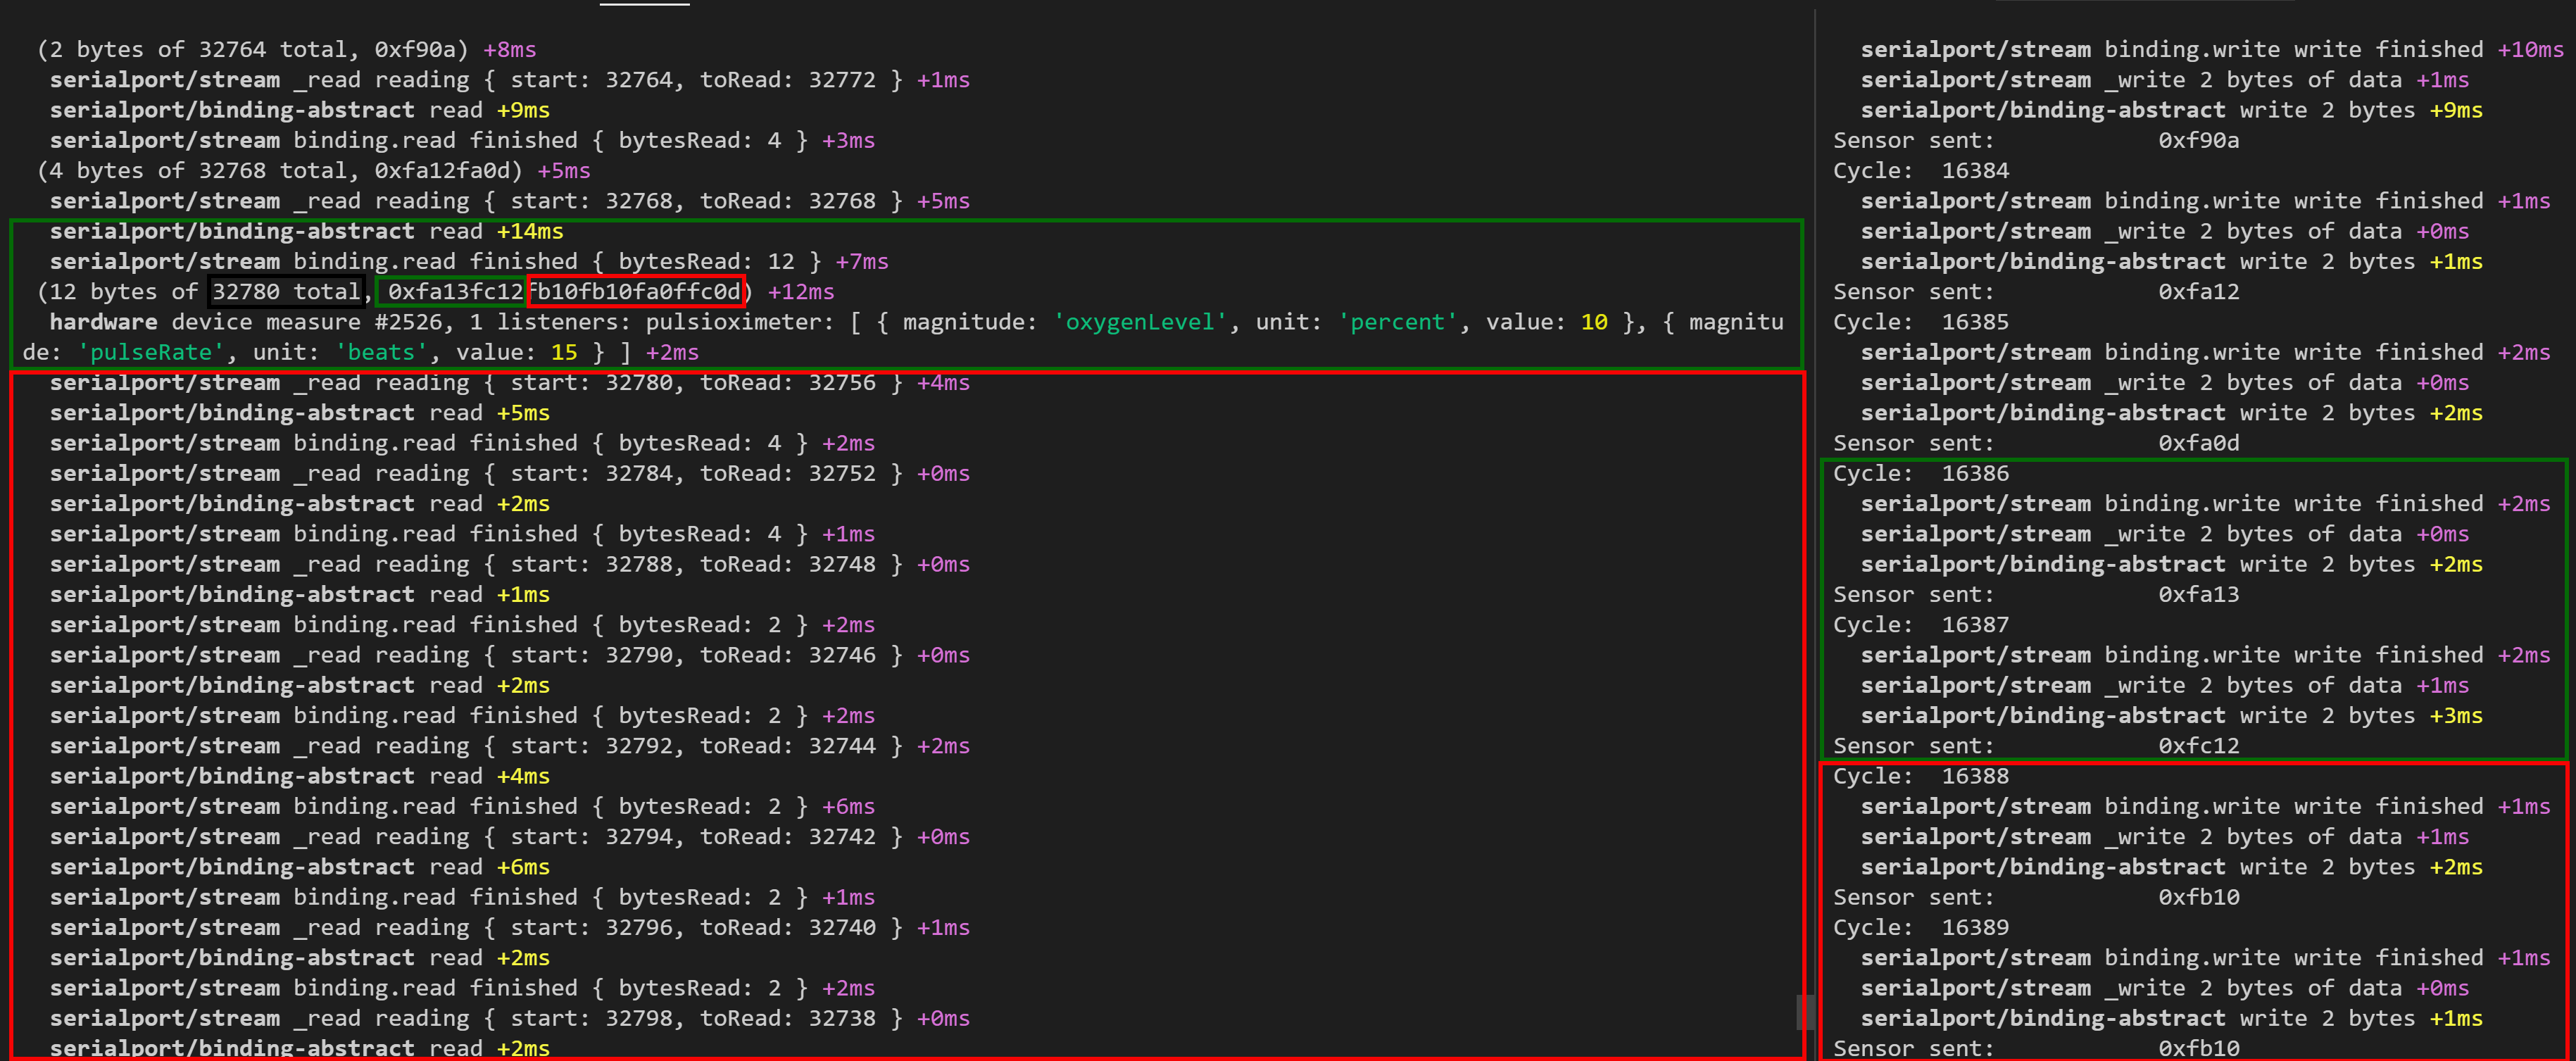
Task: Click the serialport/binding-abstract read +14ms line
Action: (300, 231)
